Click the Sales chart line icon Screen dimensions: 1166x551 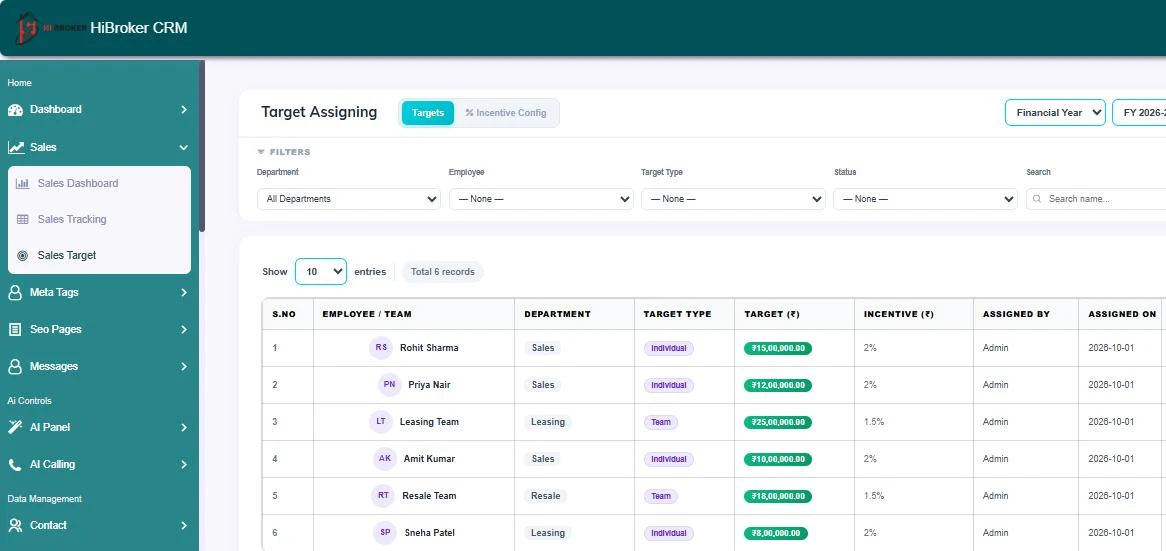16,147
